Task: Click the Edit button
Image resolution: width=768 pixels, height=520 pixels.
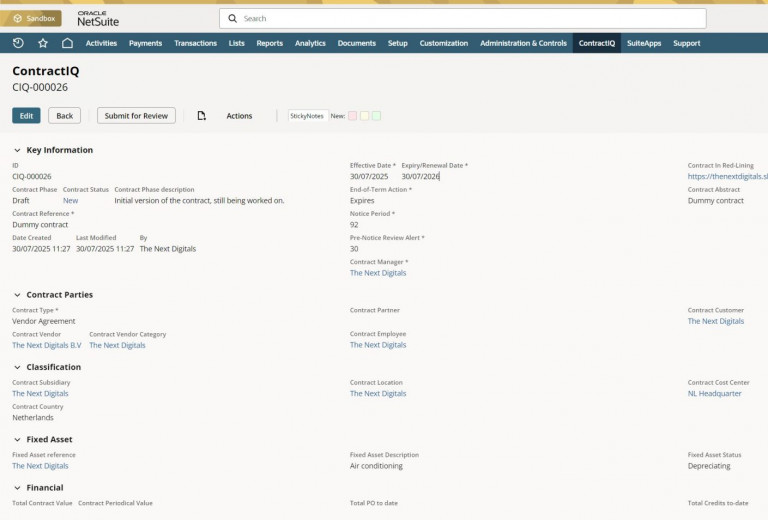Action: point(26,116)
